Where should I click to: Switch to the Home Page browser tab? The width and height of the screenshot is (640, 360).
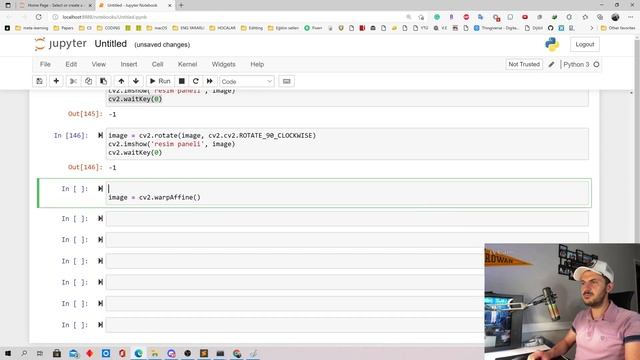coord(55,5)
